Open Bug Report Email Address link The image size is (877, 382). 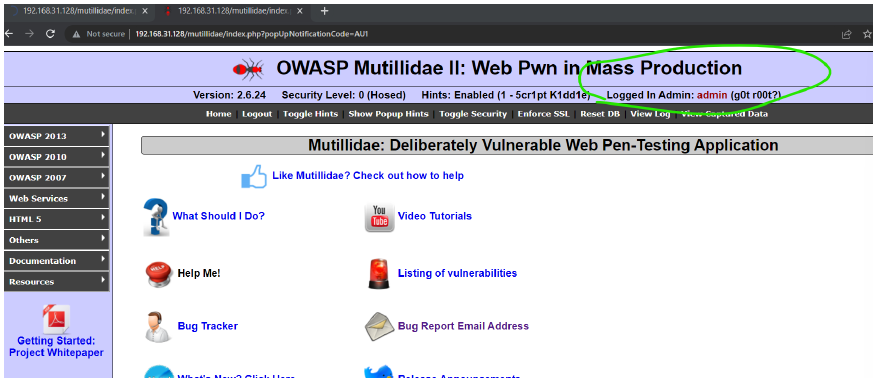coord(463,326)
